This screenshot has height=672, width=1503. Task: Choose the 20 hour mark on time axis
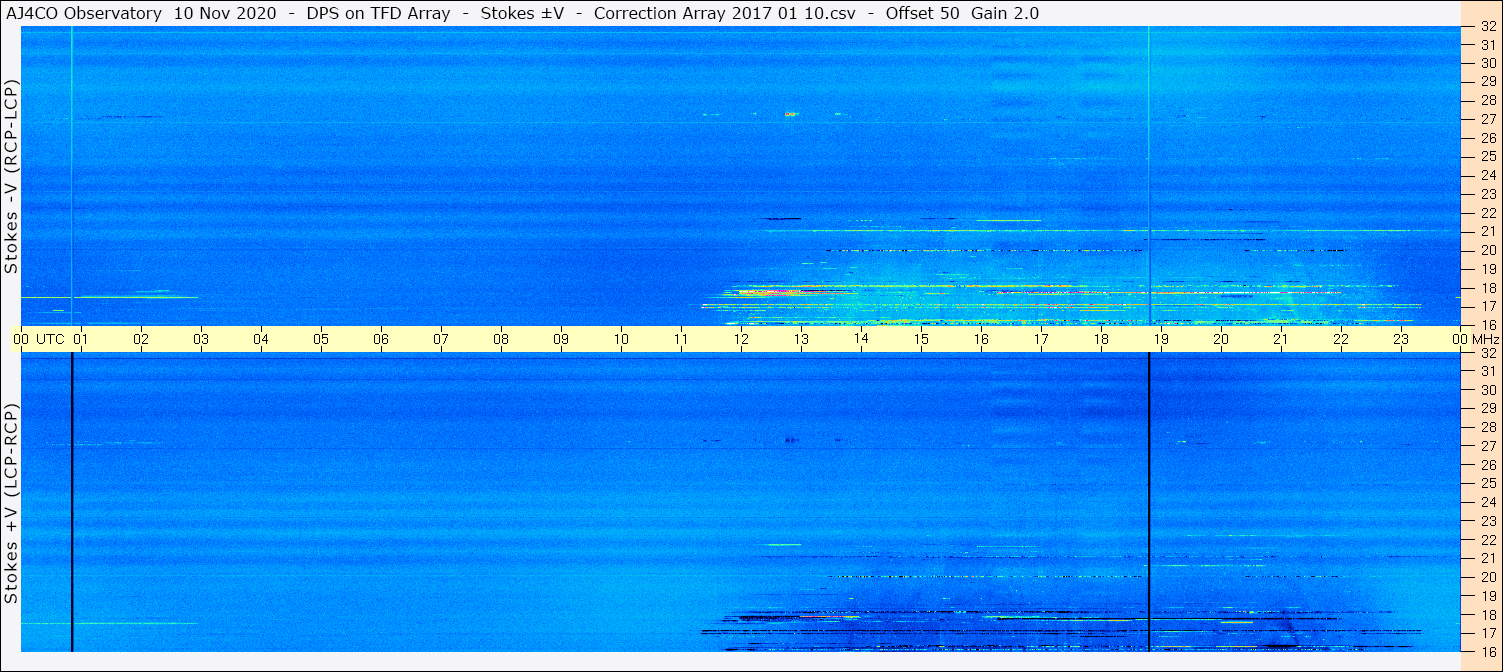[1221, 339]
